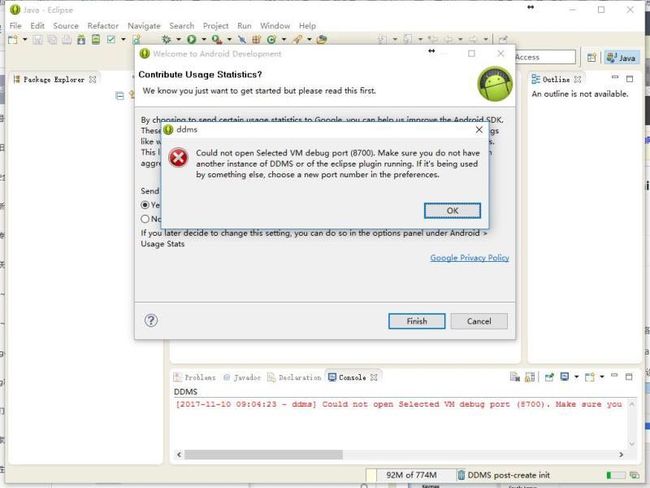Minimize the Console view panel

tap(614, 376)
